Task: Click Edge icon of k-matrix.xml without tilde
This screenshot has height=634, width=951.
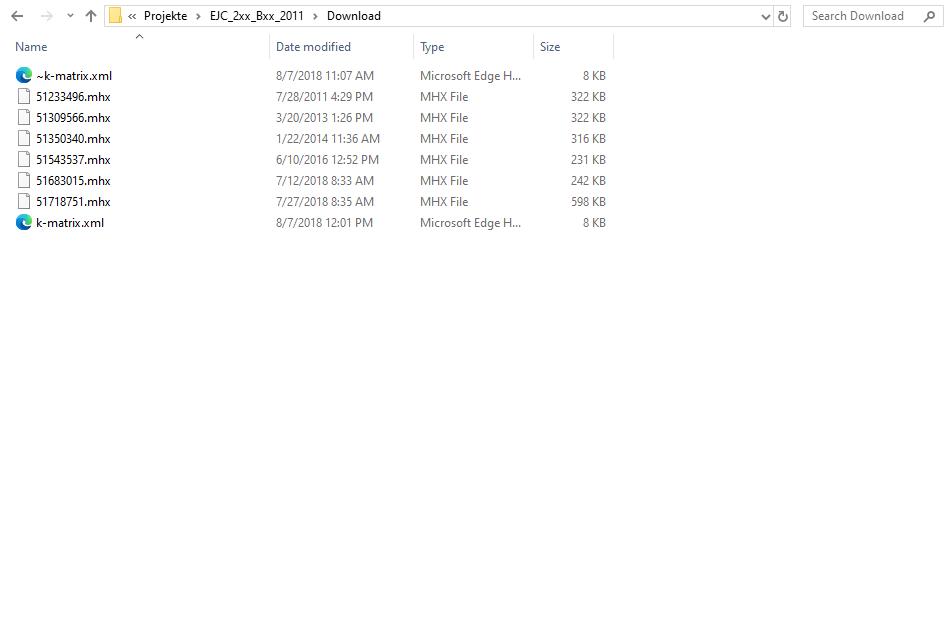Action: (24, 223)
